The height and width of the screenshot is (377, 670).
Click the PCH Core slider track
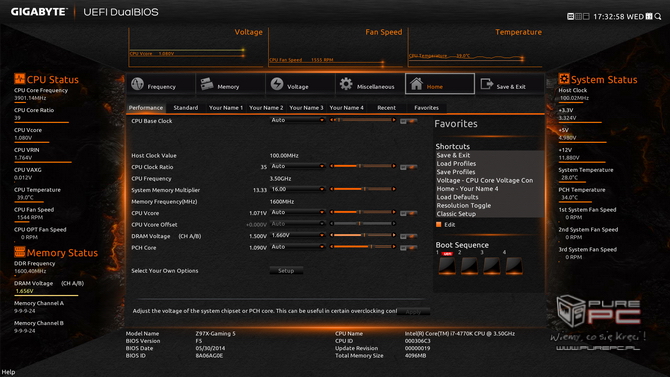click(x=362, y=247)
